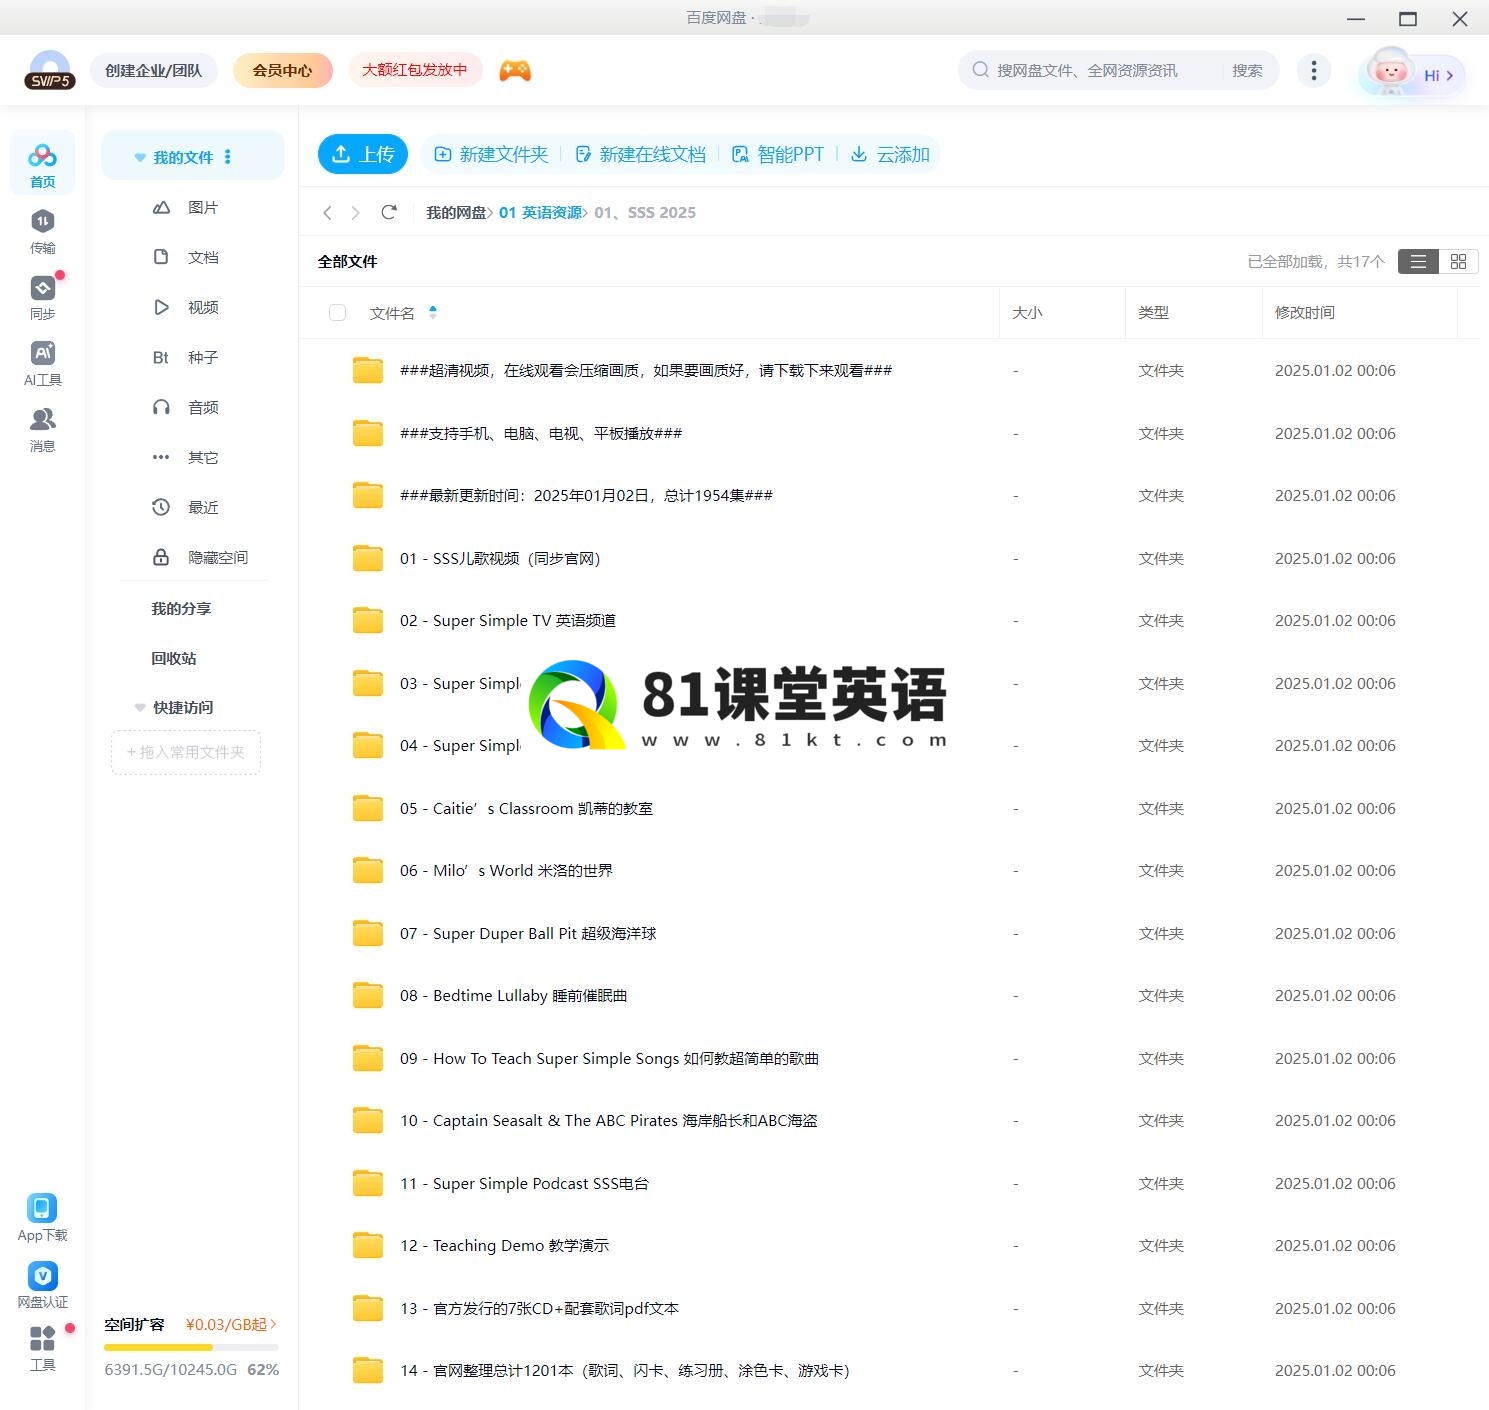Click 新建文件夹 button
Screen dimensions: 1489x1410
(491, 154)
